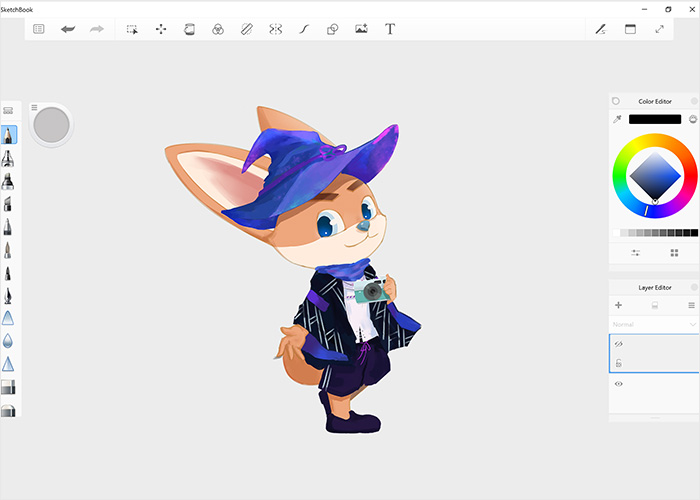The height and width of the screenshot is (500, 700).
Task: Select the rectangular Selection tool
Action: pos(132,29)
